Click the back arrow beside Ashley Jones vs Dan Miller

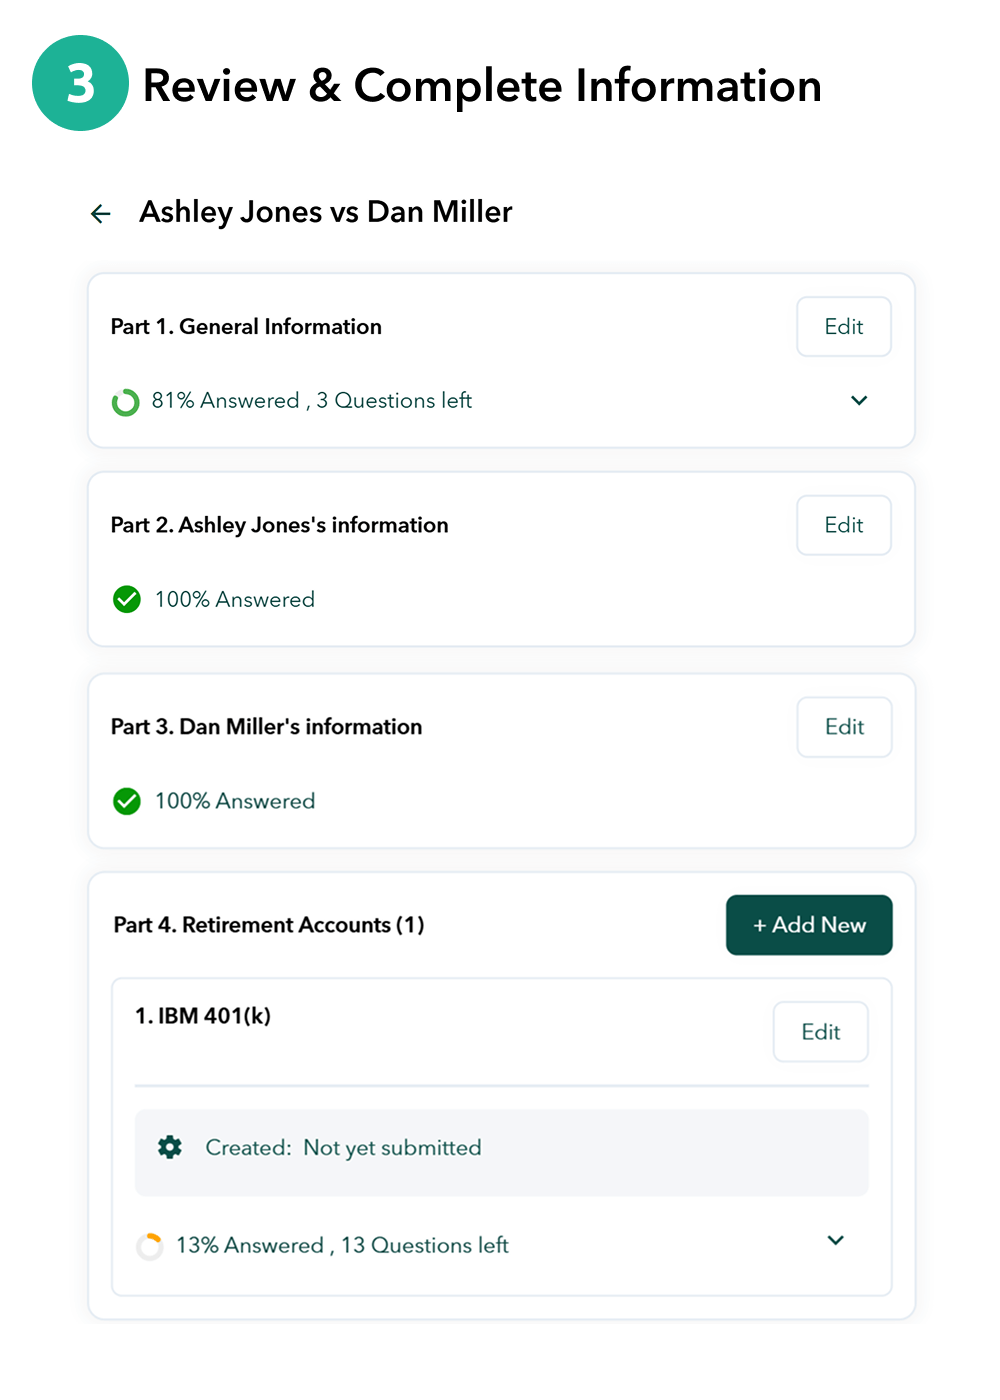(x=101, y=213)
